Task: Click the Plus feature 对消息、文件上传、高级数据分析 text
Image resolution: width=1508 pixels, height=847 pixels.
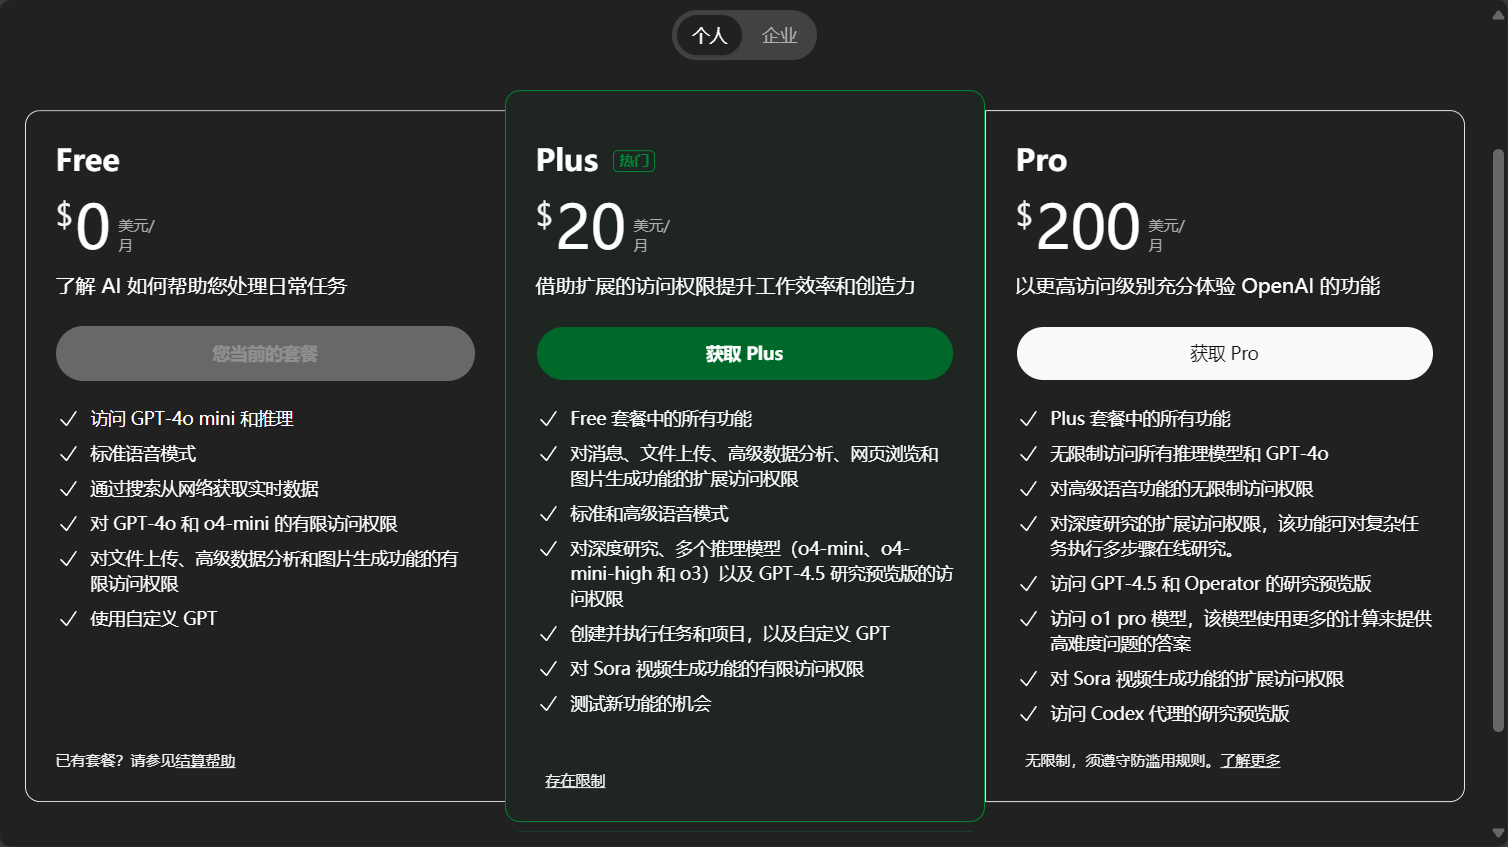Action: (x=754, y=466)
